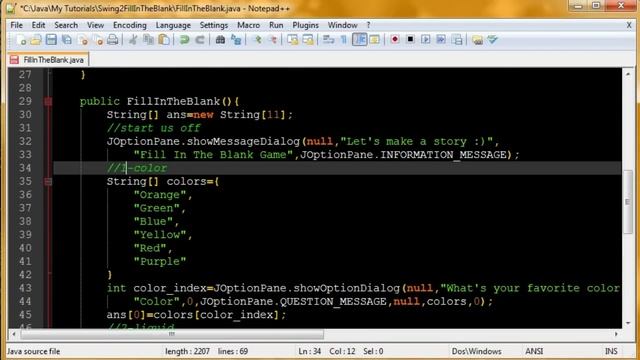640x360 pixels.
Task: Open the File menu
Action: 16,25
